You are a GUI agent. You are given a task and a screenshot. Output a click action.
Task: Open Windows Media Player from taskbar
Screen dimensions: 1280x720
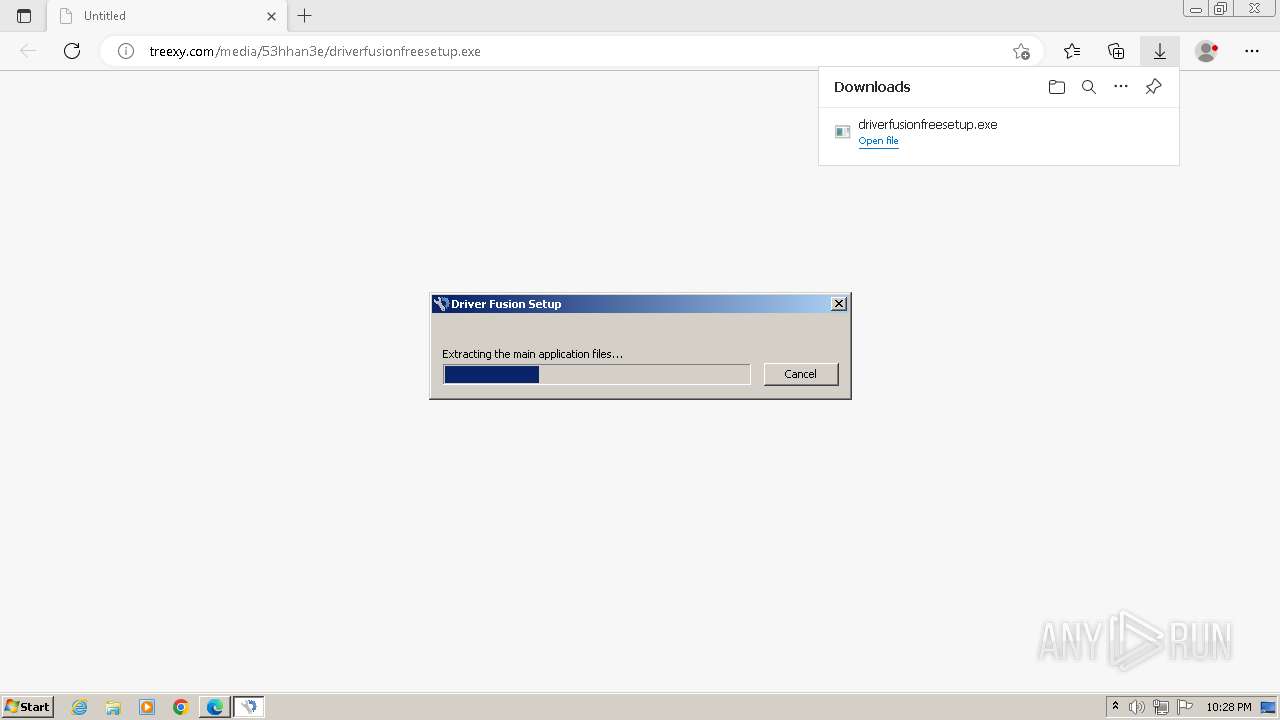147,707
